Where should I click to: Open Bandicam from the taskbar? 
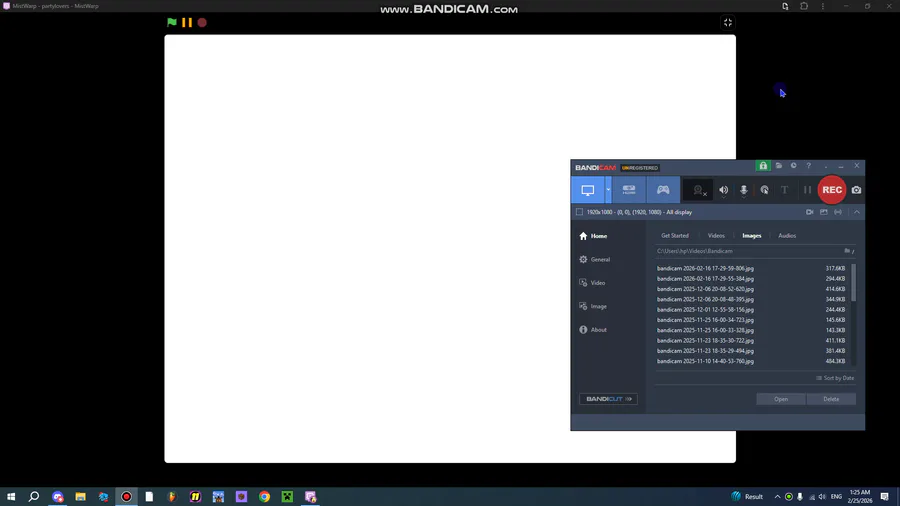[126, 496]
